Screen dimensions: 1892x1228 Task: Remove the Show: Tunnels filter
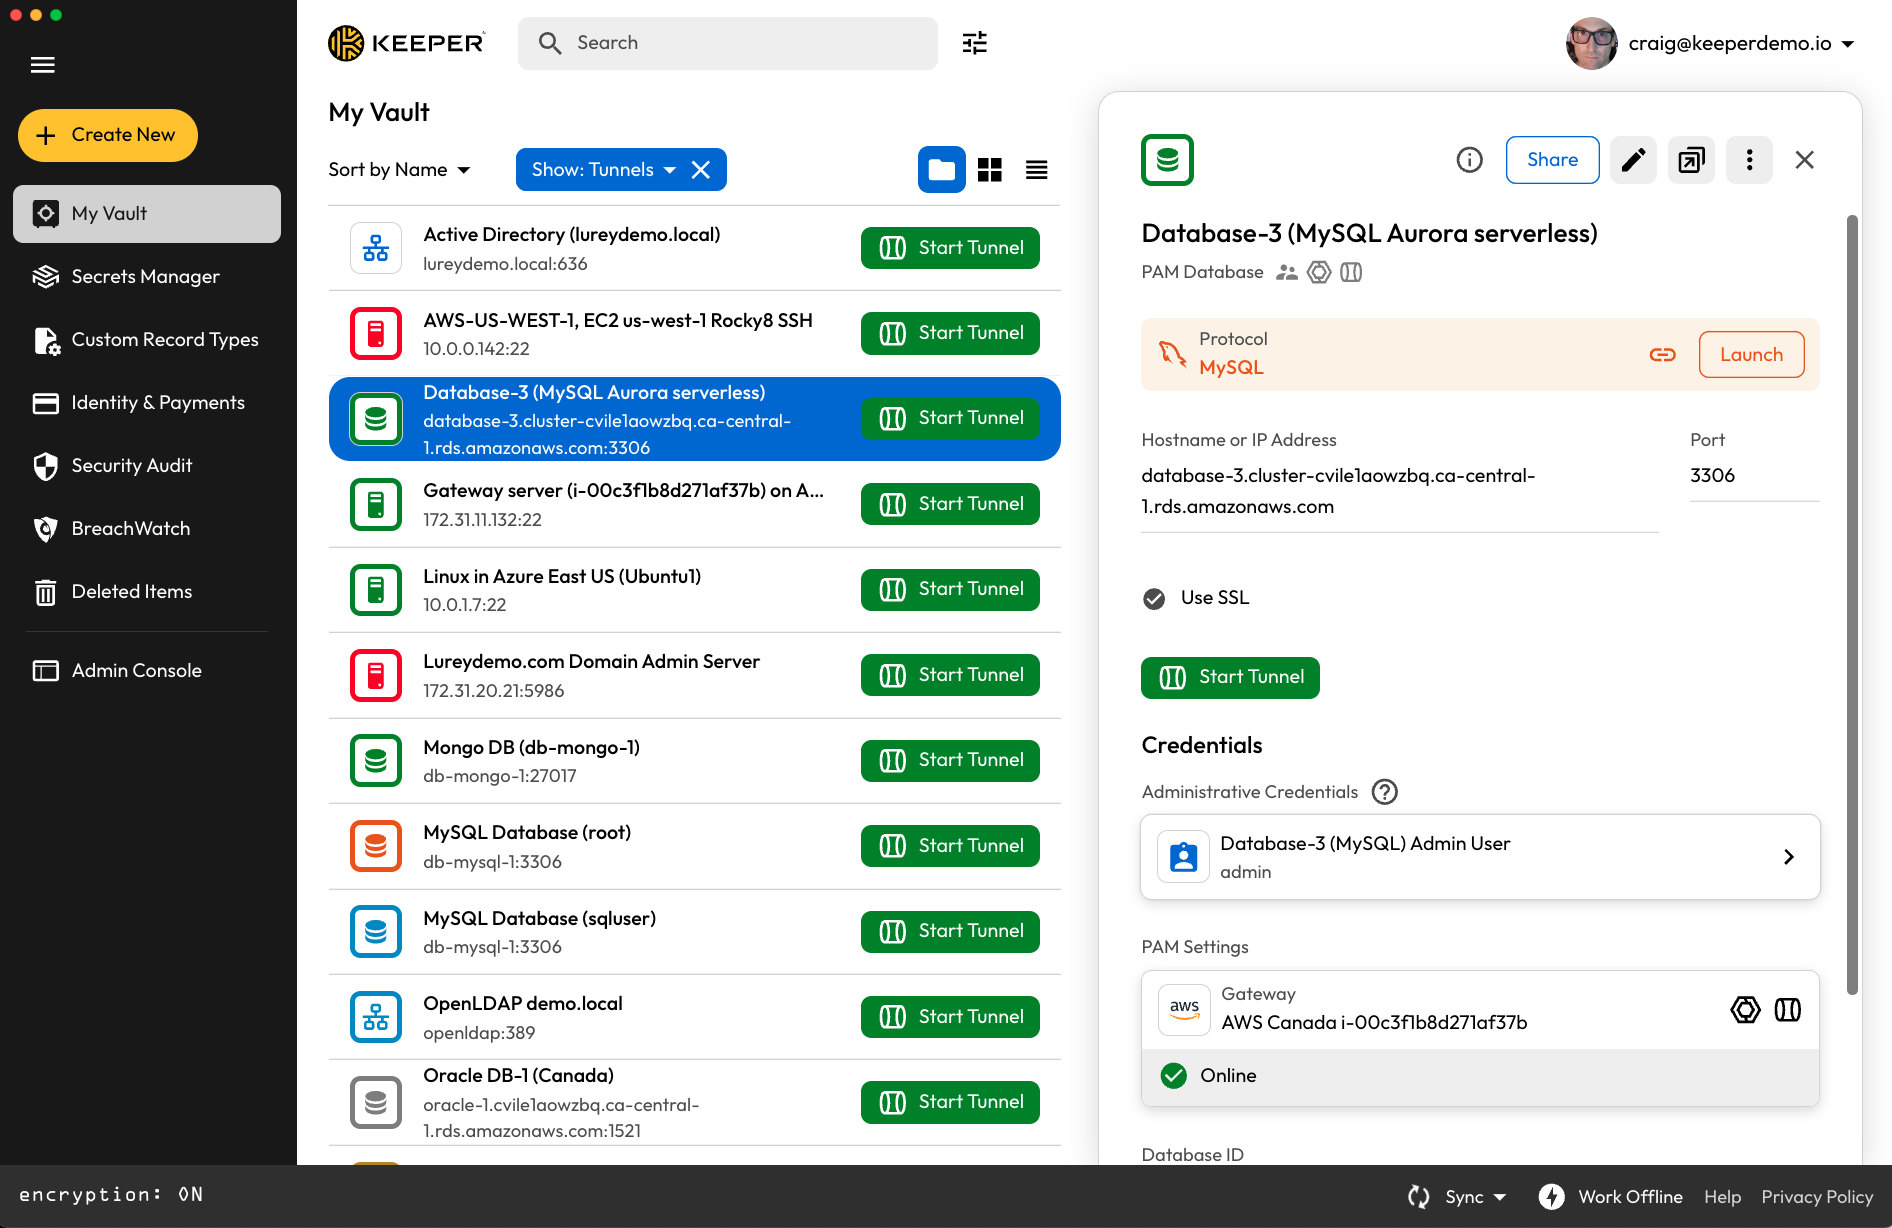[x=701, y=170]
